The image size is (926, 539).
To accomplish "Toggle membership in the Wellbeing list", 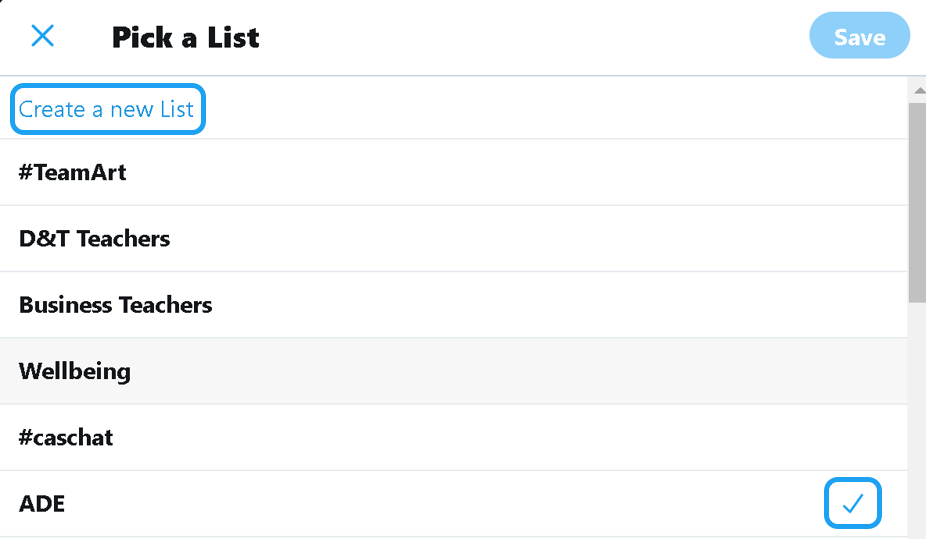I will point(450,371).
